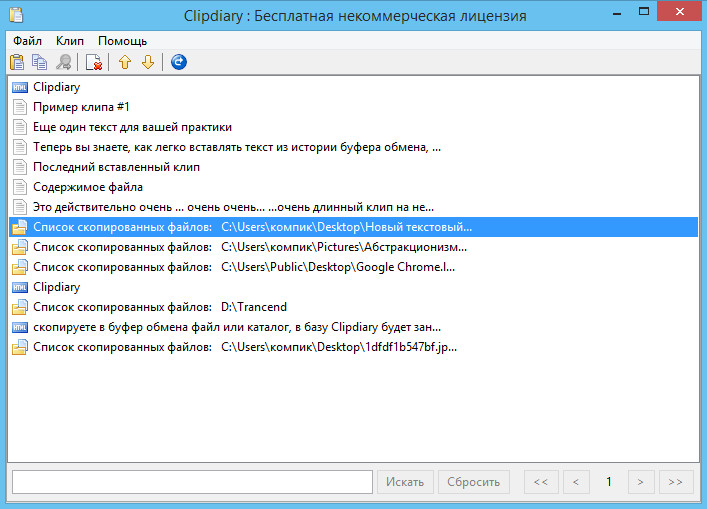Click the copy clip toolbar icon

40,62
